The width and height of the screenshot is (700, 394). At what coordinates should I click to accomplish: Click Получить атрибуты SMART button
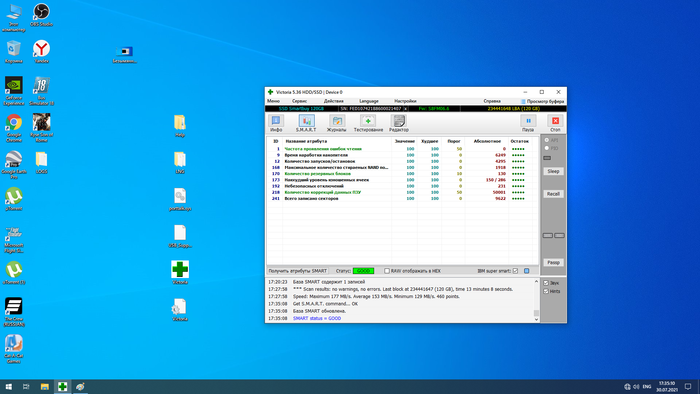pos(298,271)
